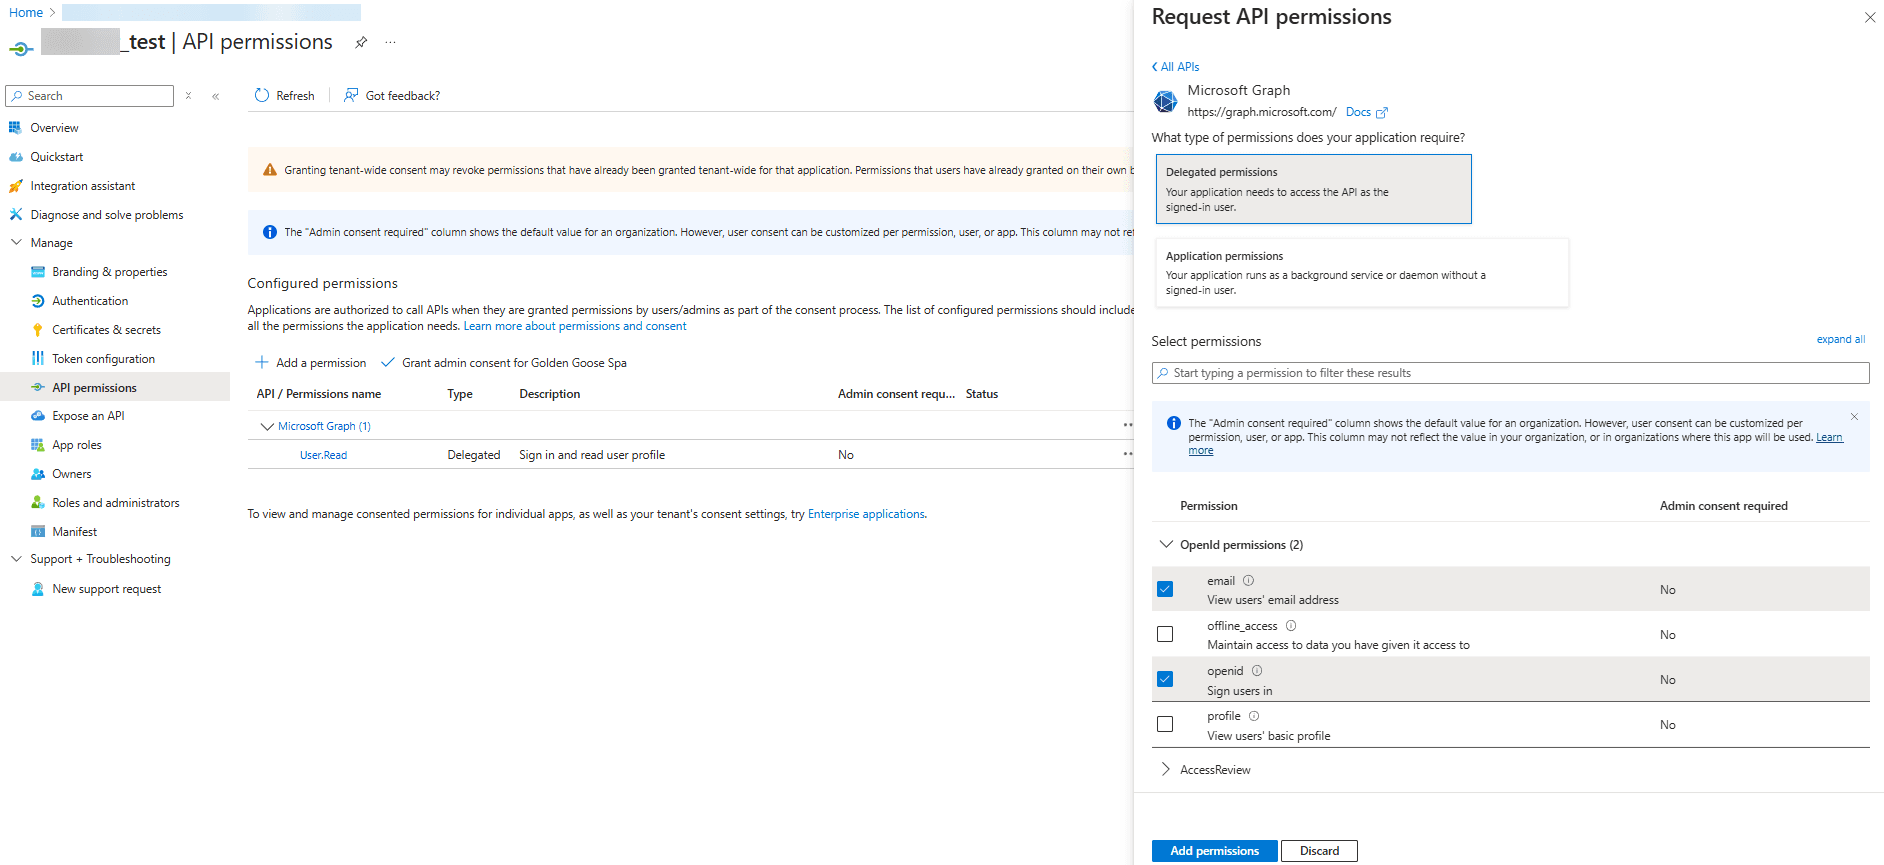
Task: Click Home breadcrumb link
Action: [x=26, y=12]
